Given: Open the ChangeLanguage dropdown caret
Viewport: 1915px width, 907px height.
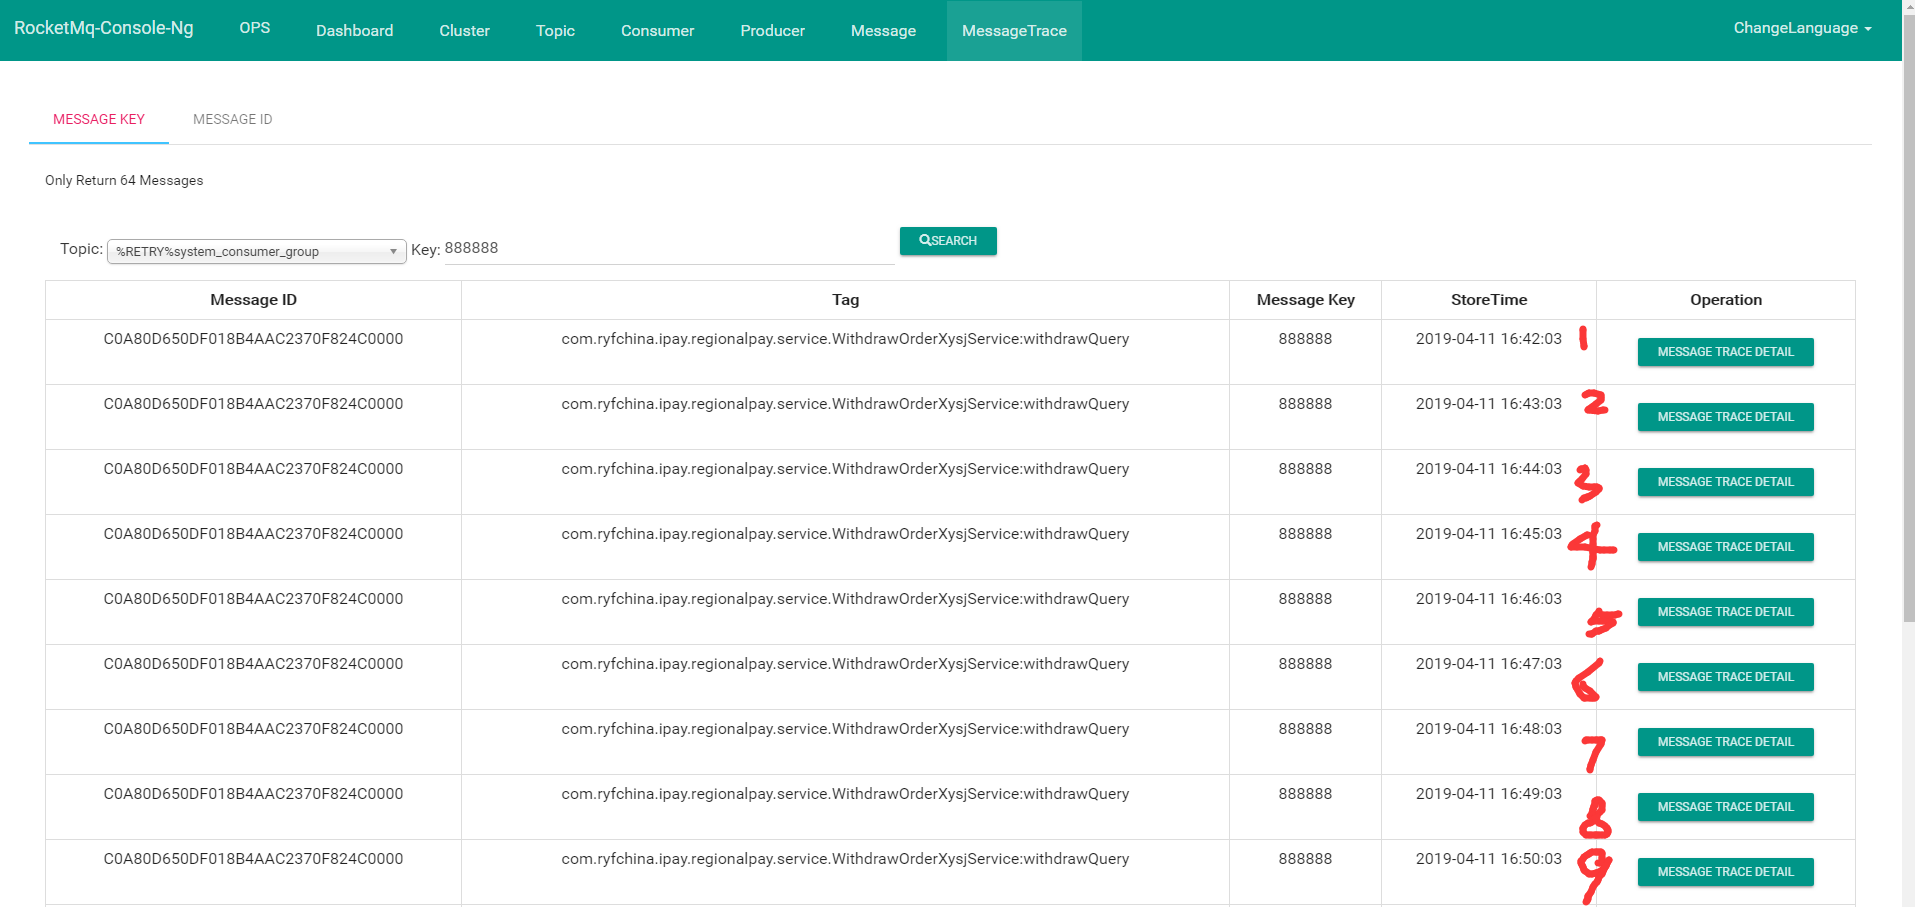Looking at the screenshot, I should click(1868, 28).
